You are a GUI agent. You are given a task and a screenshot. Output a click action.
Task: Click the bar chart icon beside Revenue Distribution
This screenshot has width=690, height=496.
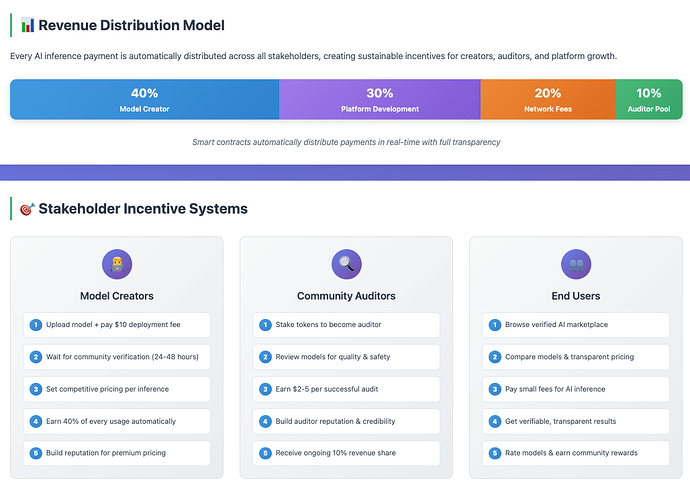27,26
